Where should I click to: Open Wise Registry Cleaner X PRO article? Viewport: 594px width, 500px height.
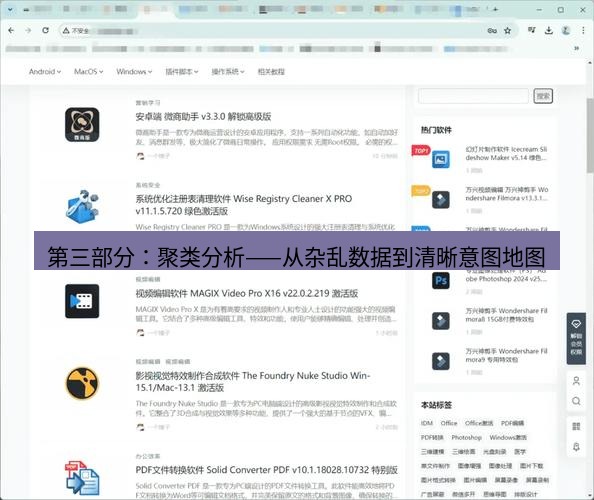244,205
